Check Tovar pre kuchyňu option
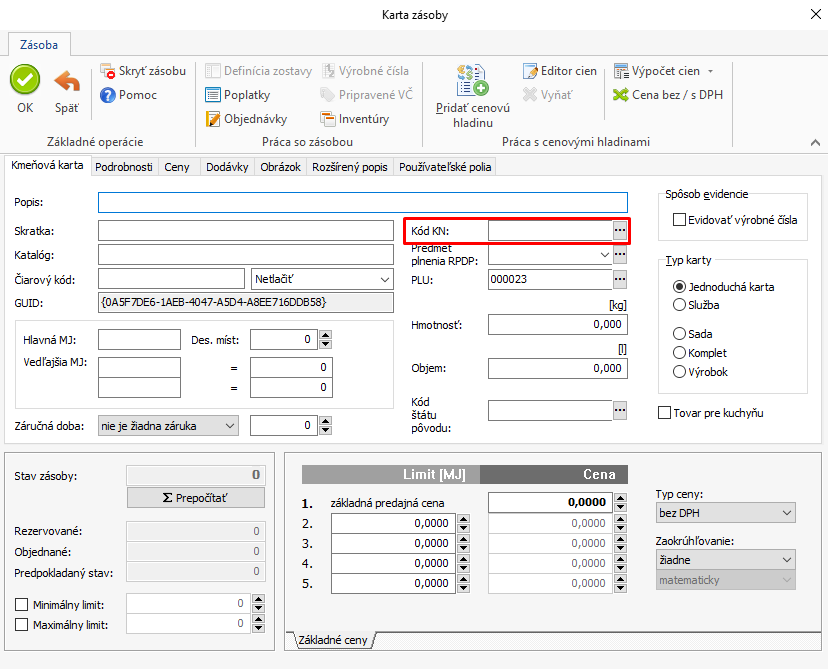The image size is (828, 669). (x=665, y=413)
